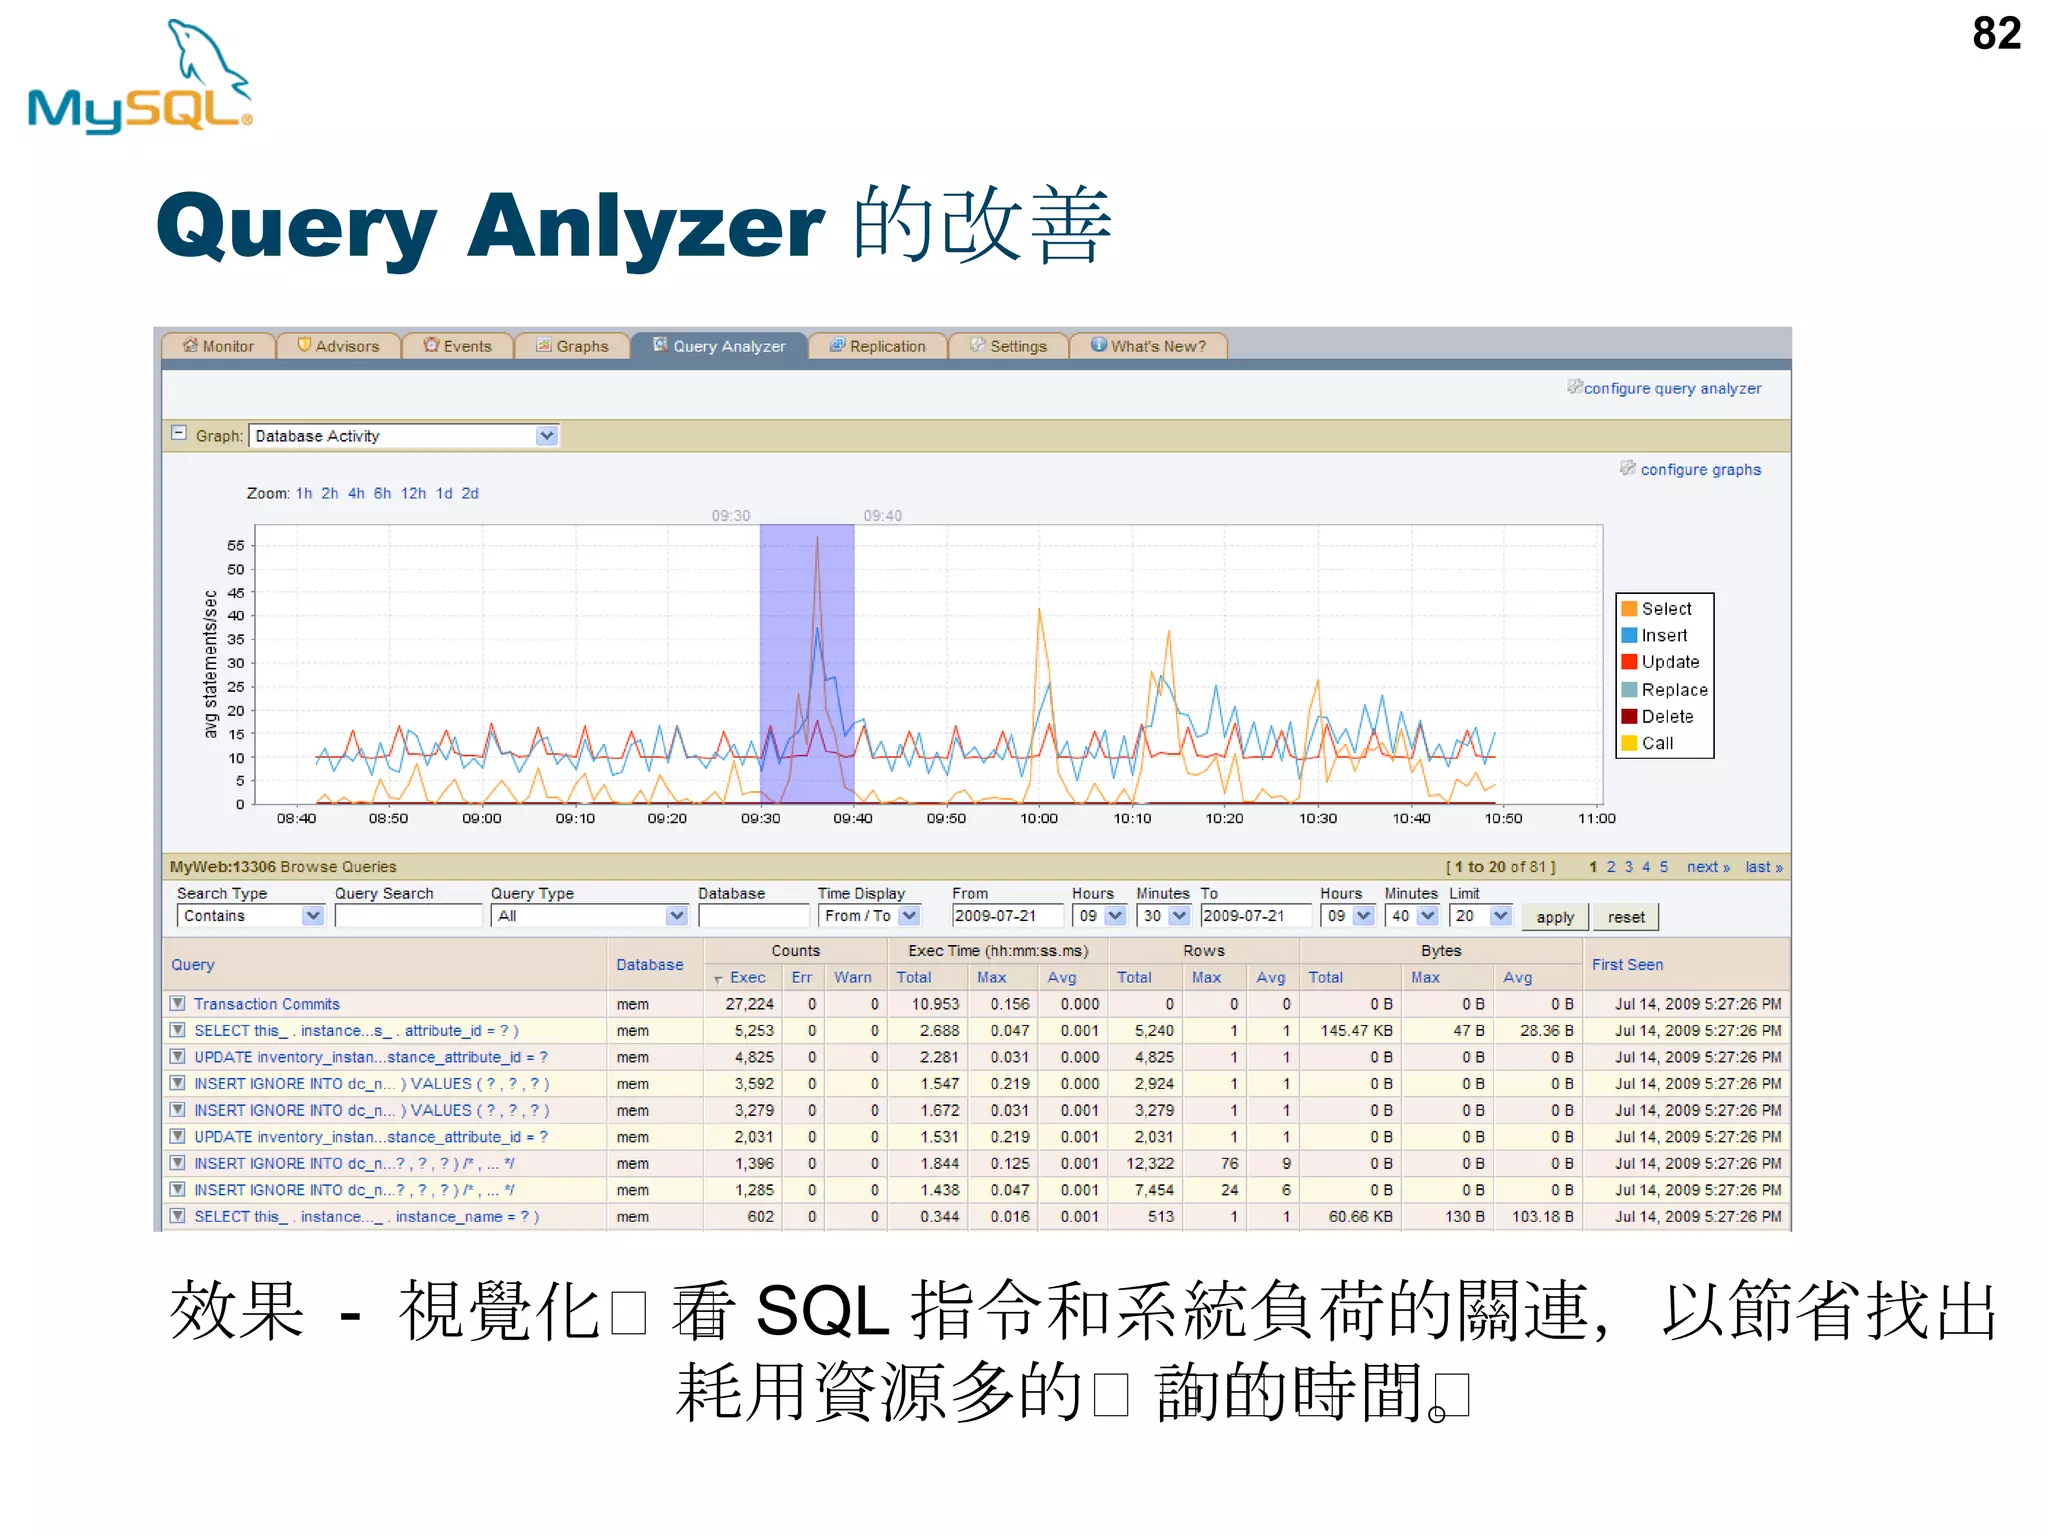Open menu icon for SELECT this_ instance_name row

coord(178,1216)
